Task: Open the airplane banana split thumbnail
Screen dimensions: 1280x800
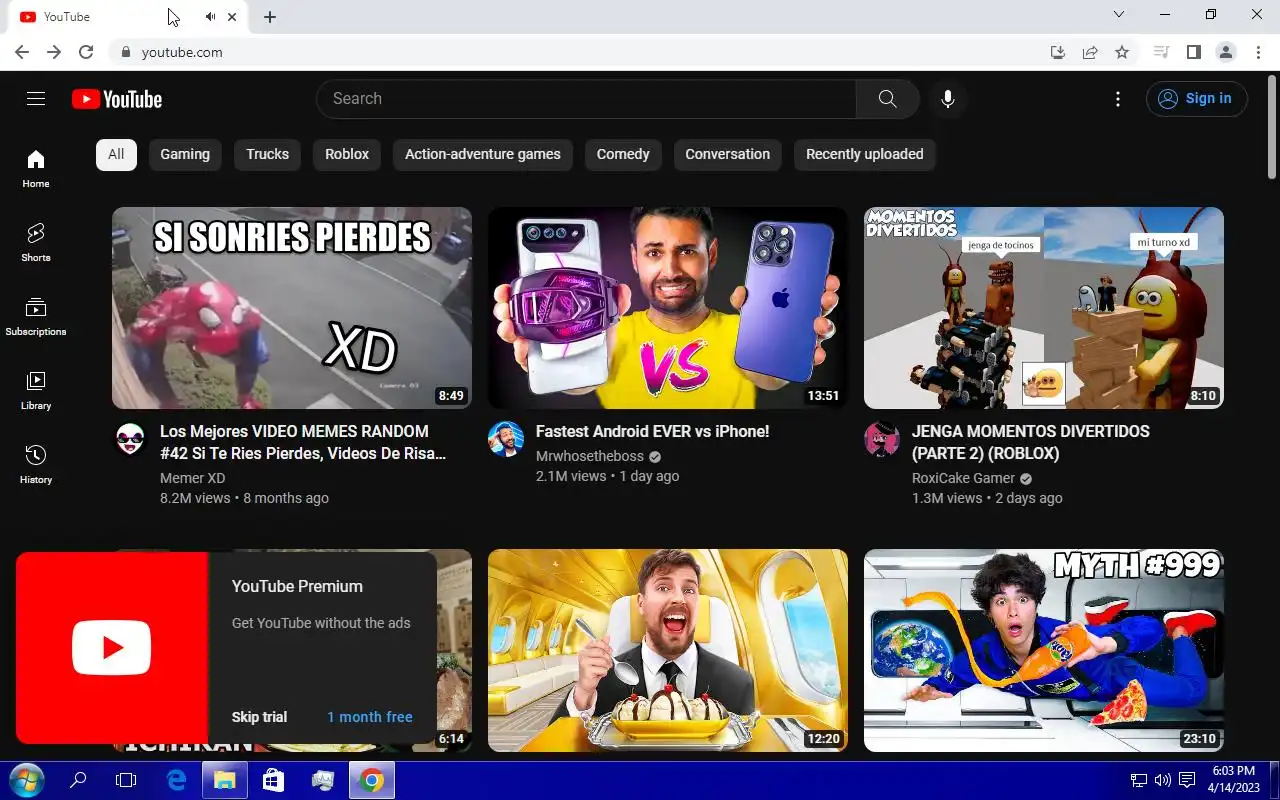Action: [x=668, y=650]
